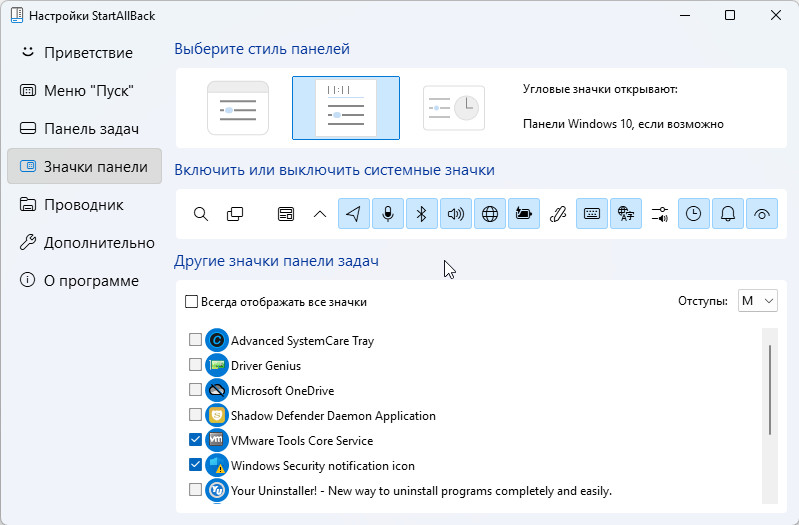Select the first panel style thumbnail
Image resolution: width=799 pixels, height=525 pixels.
(238, 108)
